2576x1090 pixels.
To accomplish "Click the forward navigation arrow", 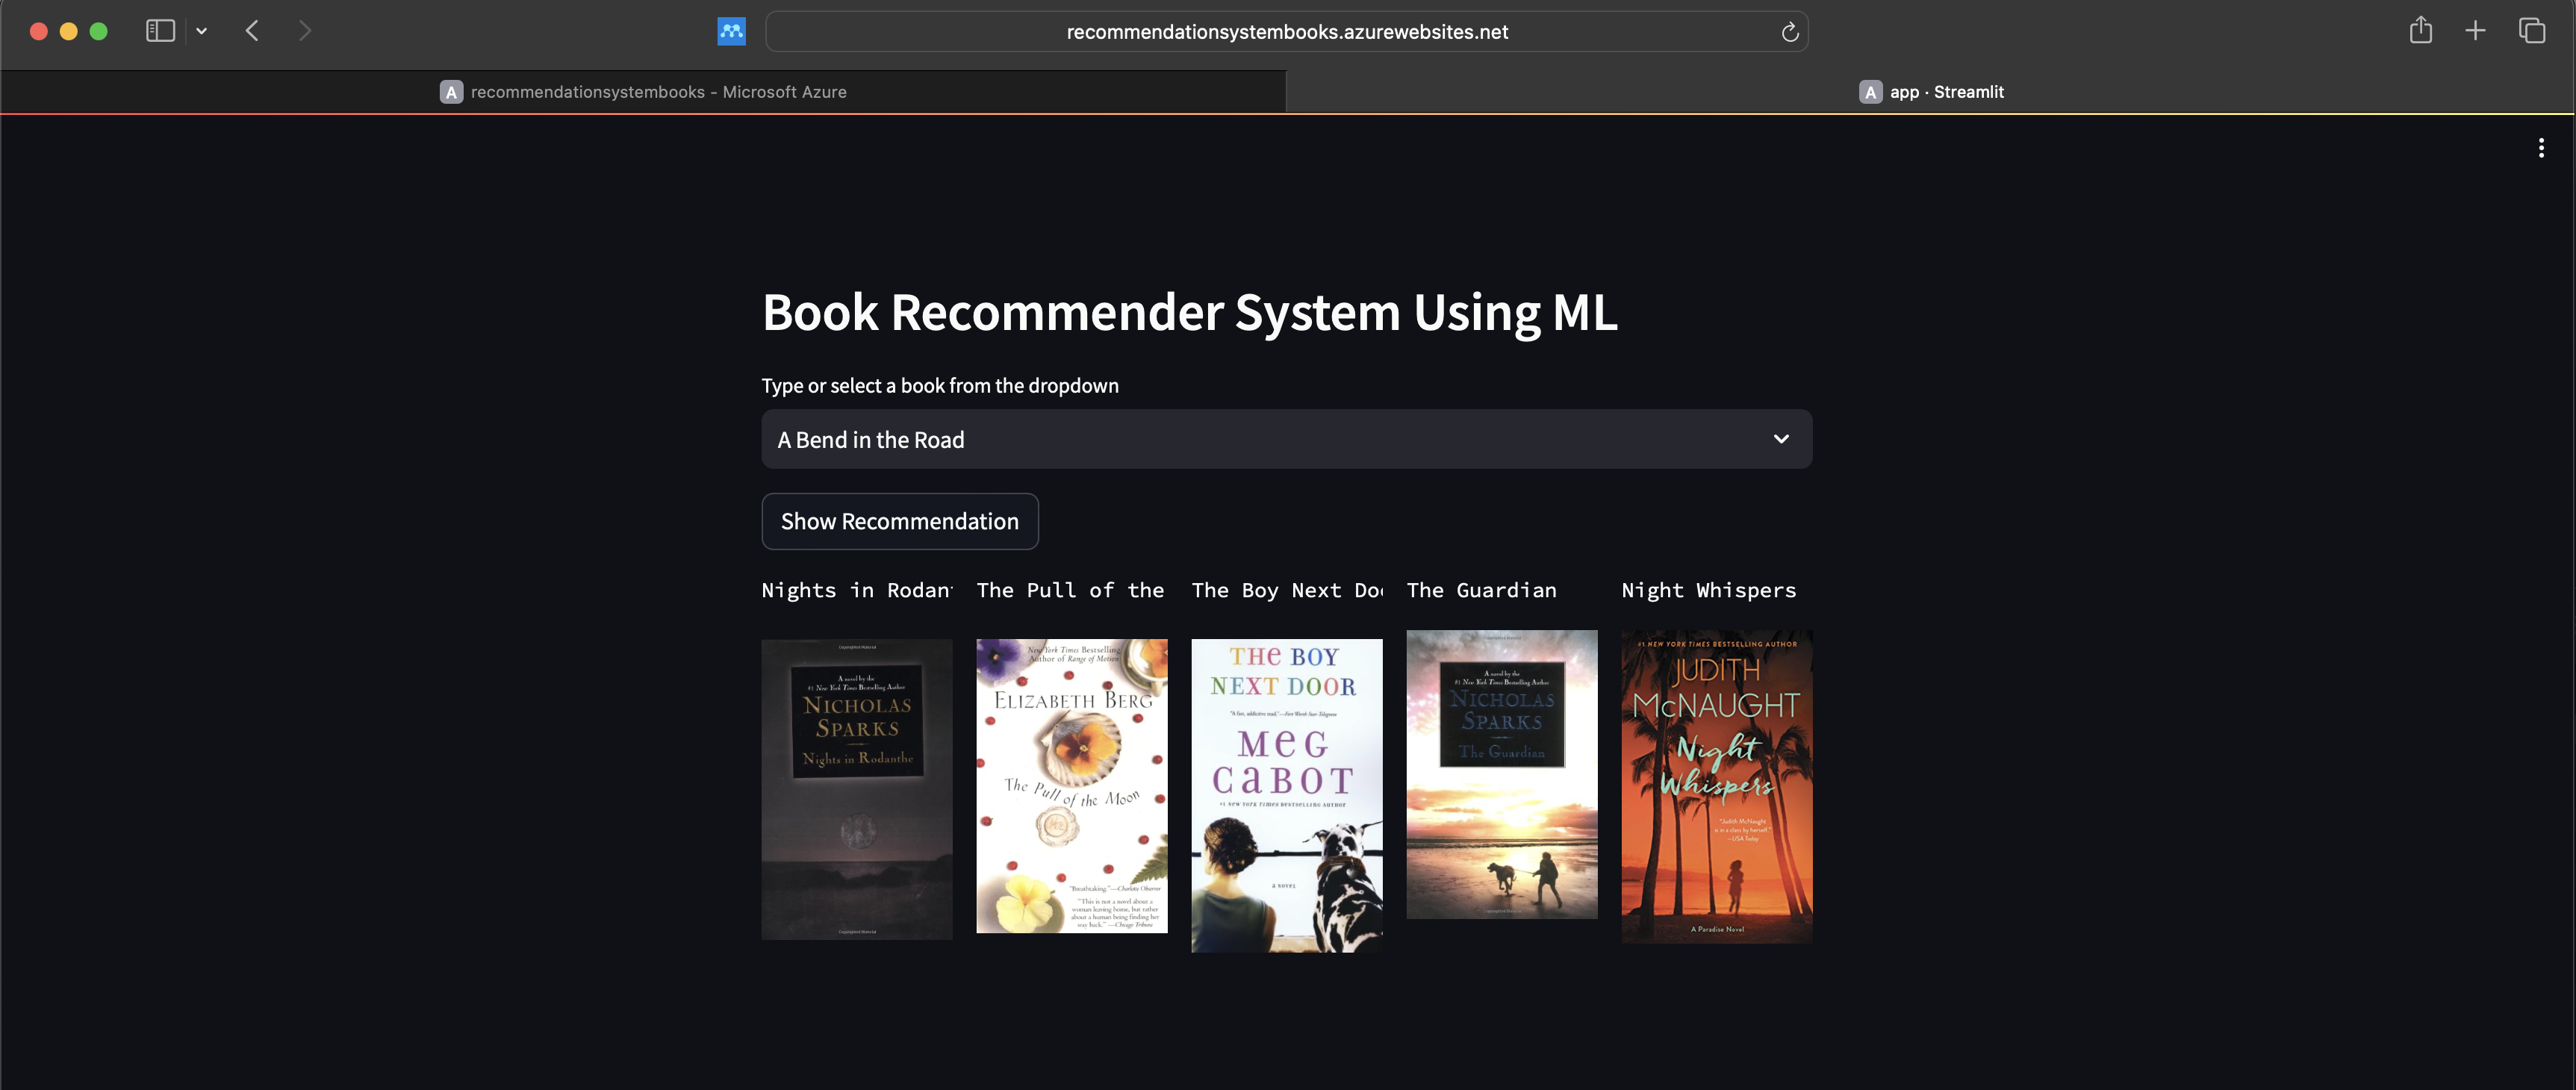I will coord(305,31).
